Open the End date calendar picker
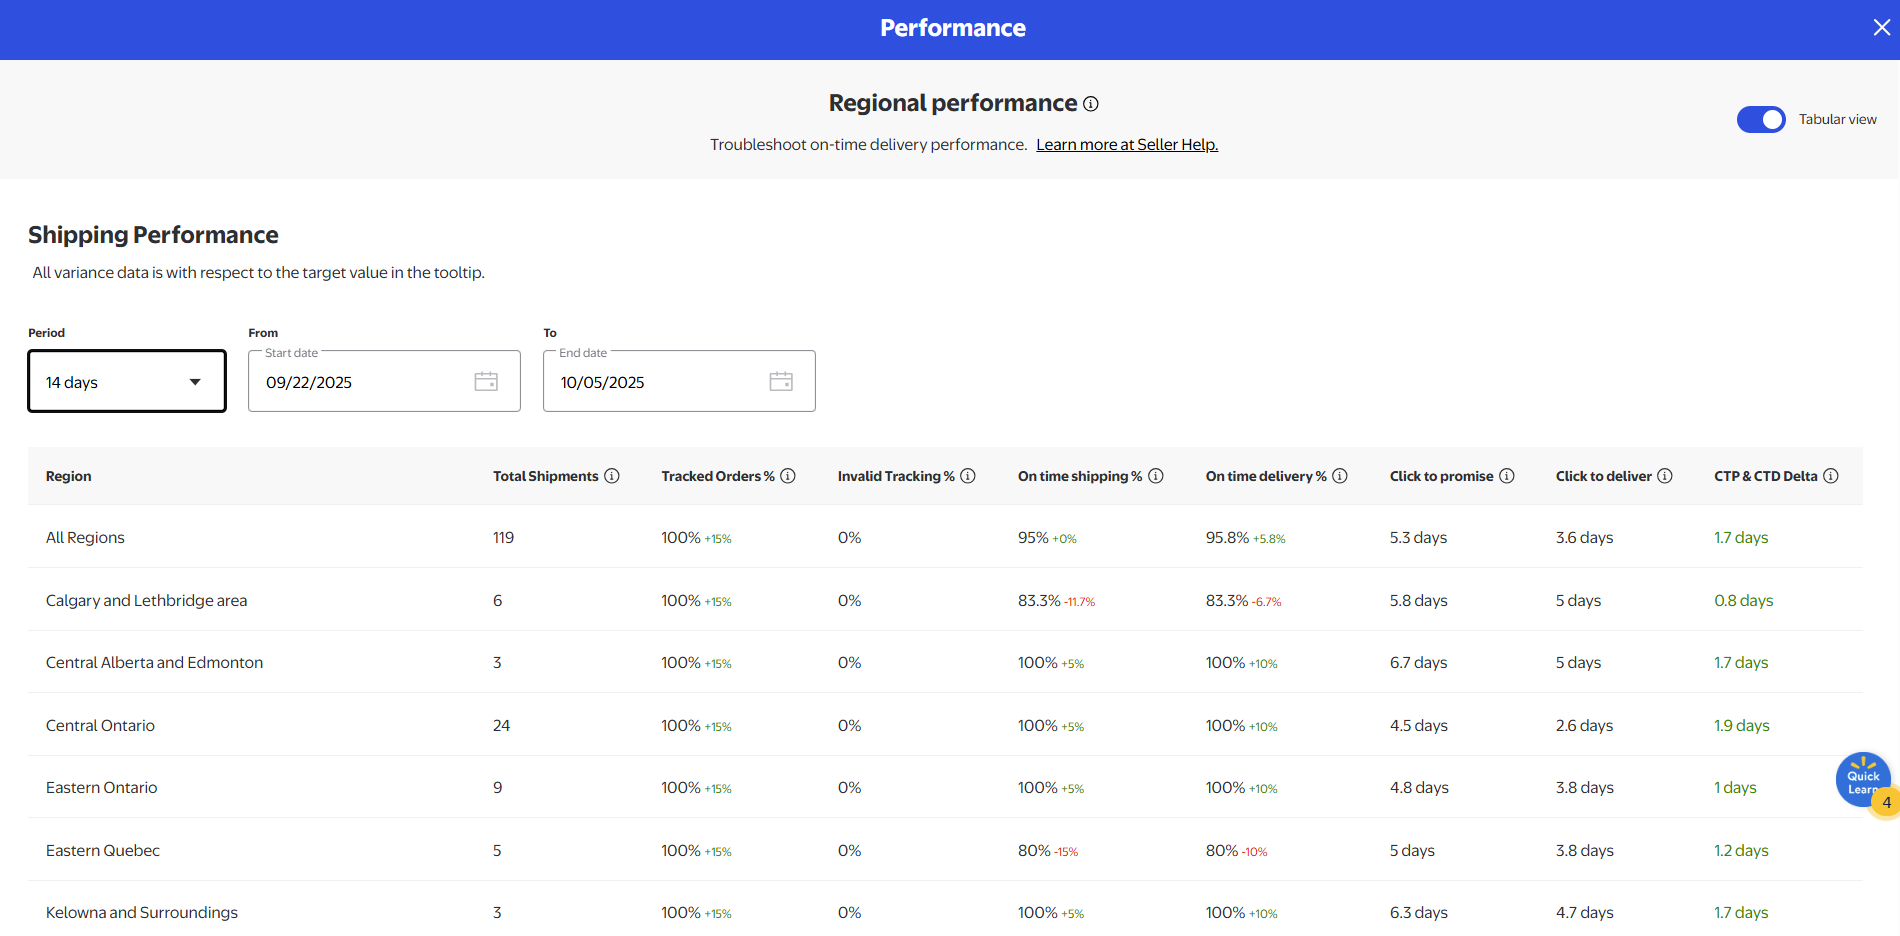Screen dimensions: 1900x936 click(781, 381)
